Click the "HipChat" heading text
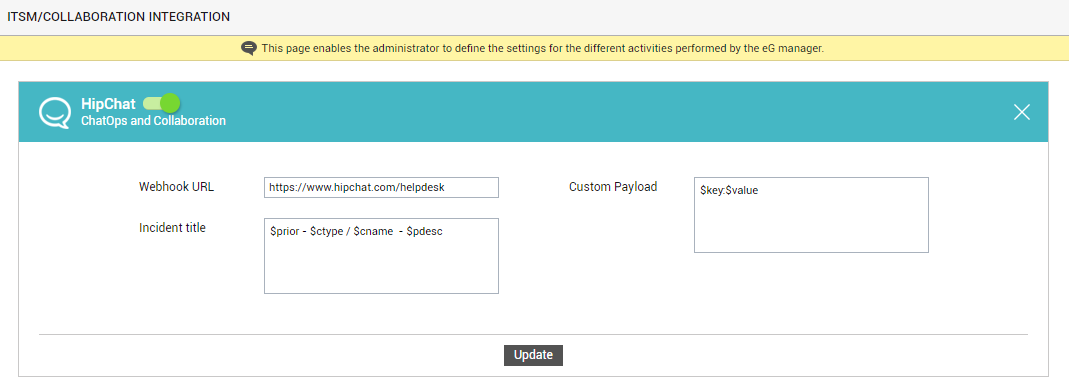Screen dimensions: 1069x388 [108, 104]
